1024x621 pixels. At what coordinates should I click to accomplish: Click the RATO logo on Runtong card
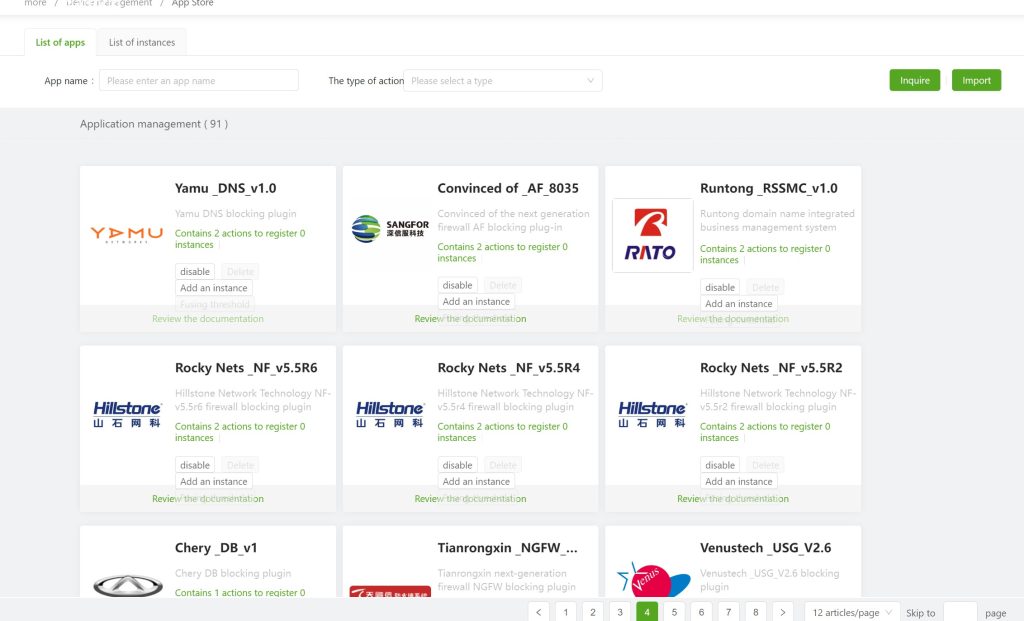[652, 235]
